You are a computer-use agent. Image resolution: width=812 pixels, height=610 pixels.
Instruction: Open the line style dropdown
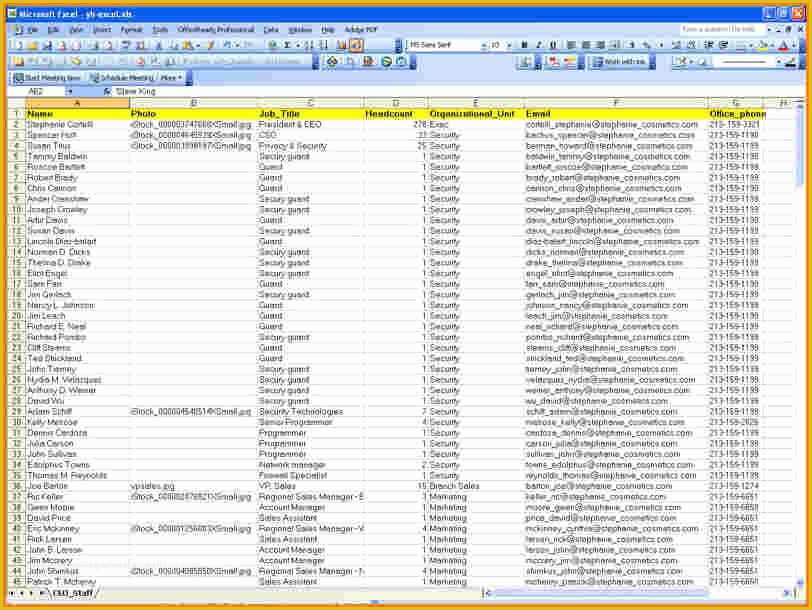click(778, 62)
